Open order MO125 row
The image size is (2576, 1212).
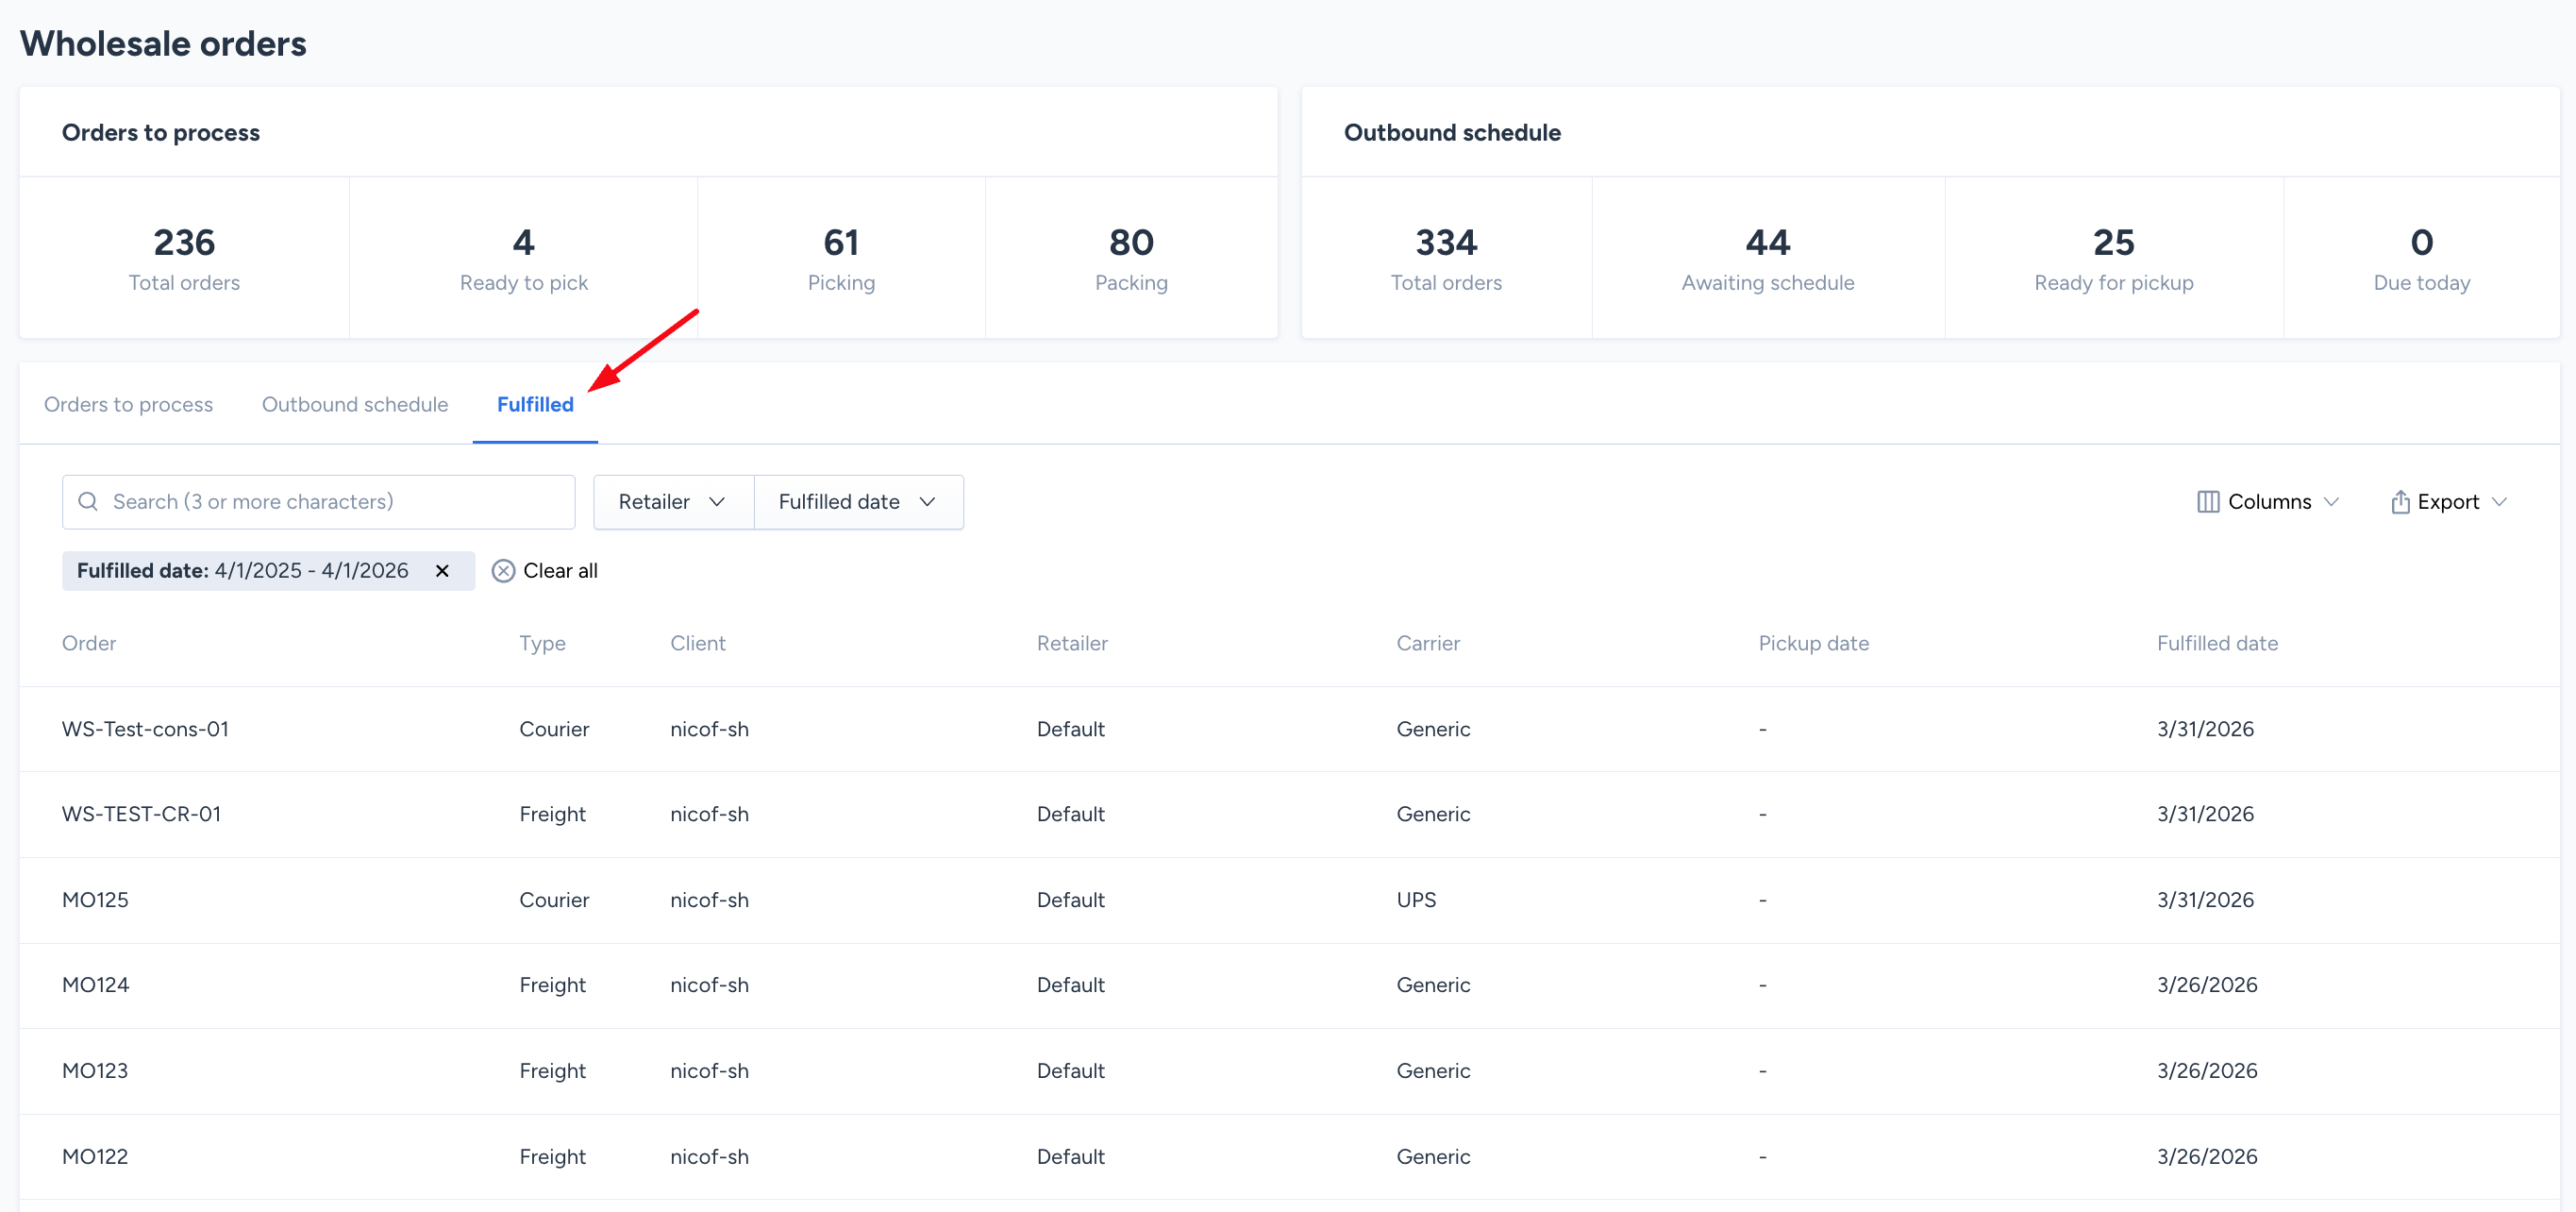[95, 899]
